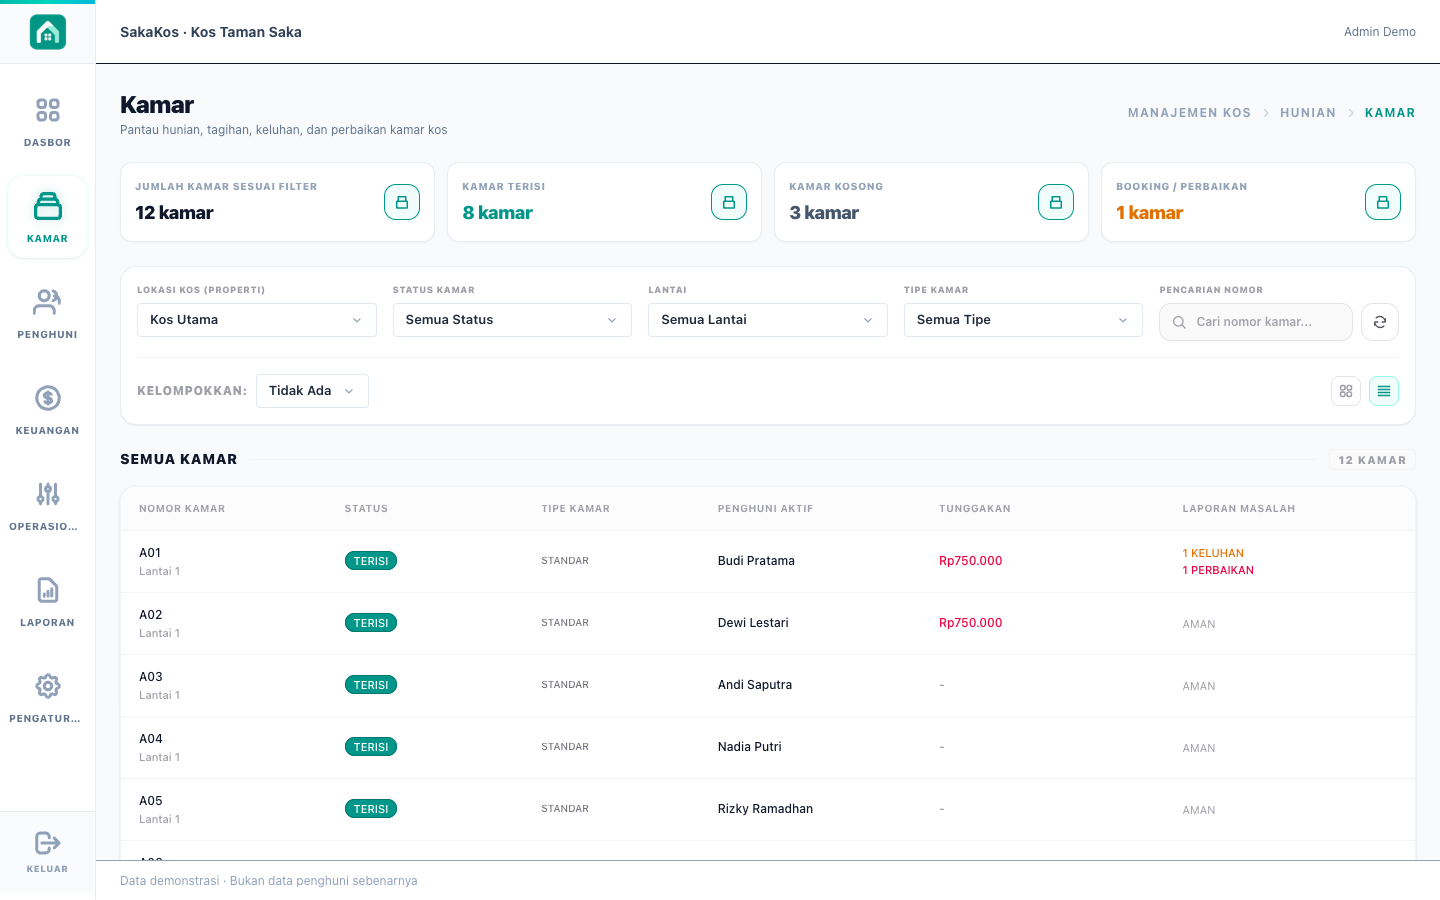Viewport: 1440px width, 900px height.
Task: Click the Kamar breadcrumb
Action: 1390,113
